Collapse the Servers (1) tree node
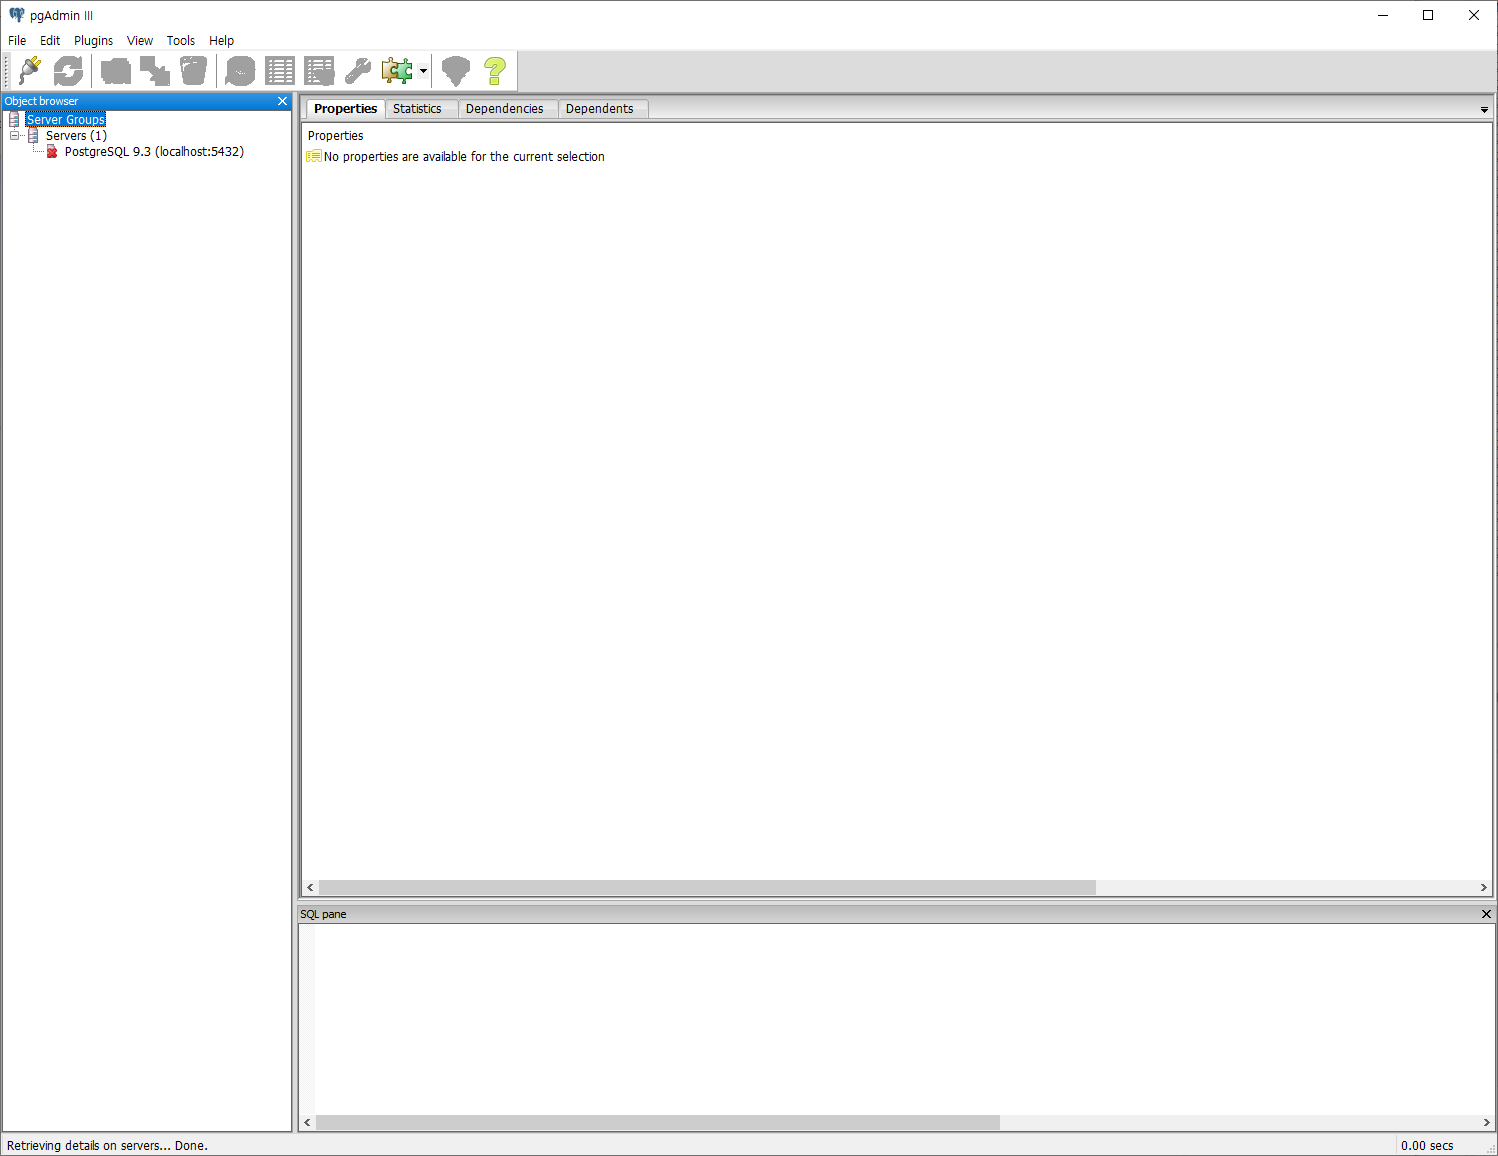Image resolution: width=1498 pixels, height=1156 pixels. click(x=14, y=135)
